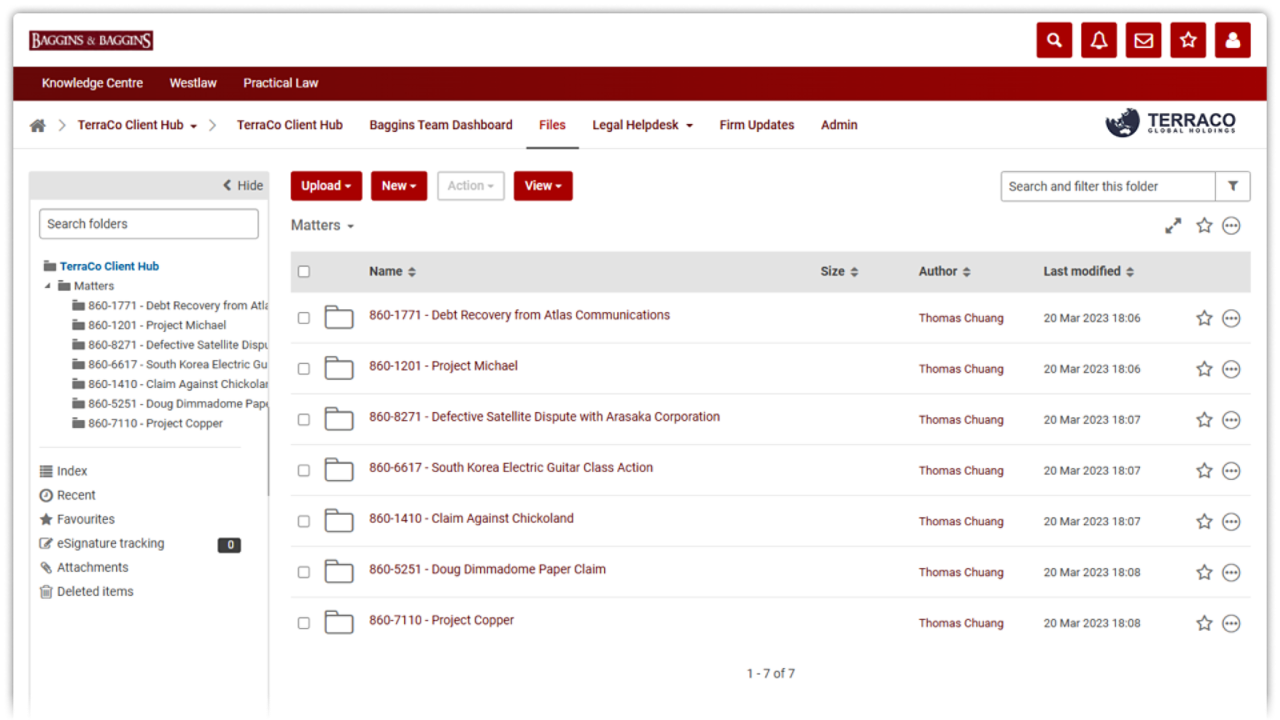
Task: Open more options for Project Copper row
Action: (x=1231, y=623)
